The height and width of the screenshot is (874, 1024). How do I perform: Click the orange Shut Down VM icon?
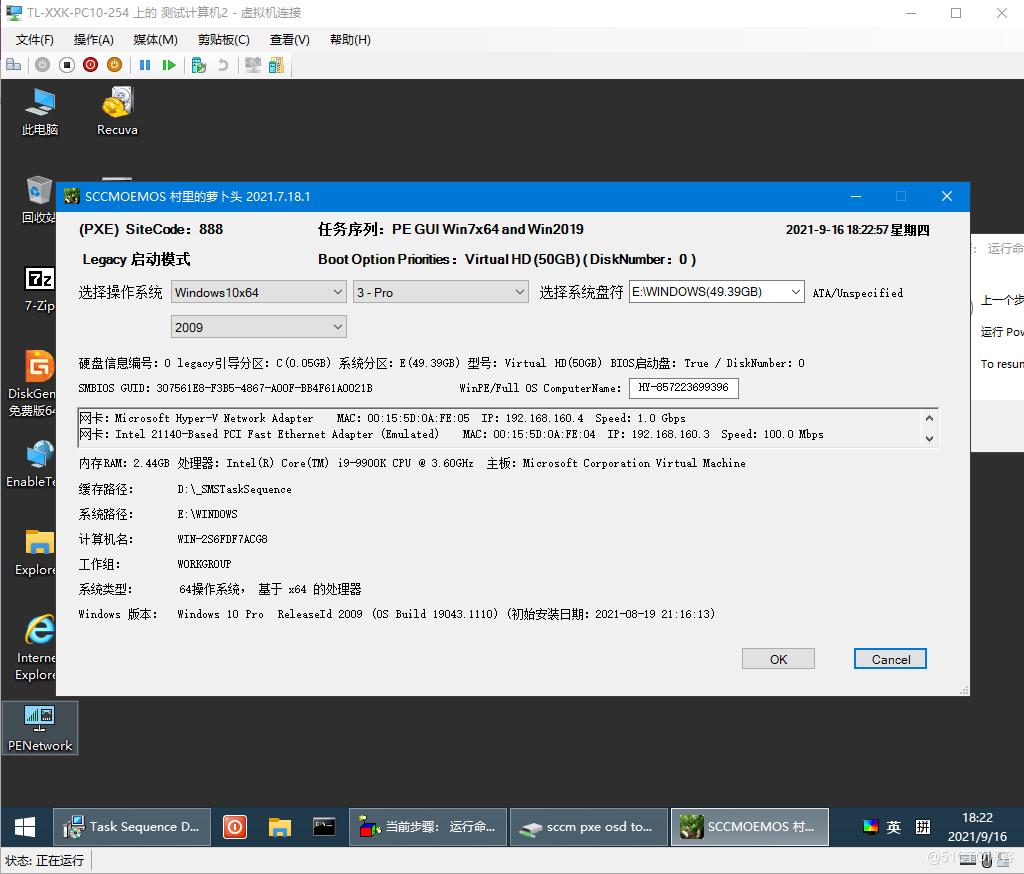114,64
